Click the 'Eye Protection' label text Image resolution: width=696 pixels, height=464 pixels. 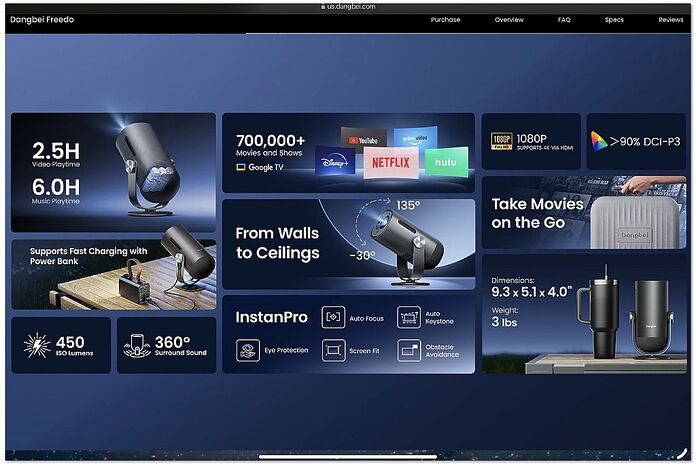click(286, 350)
